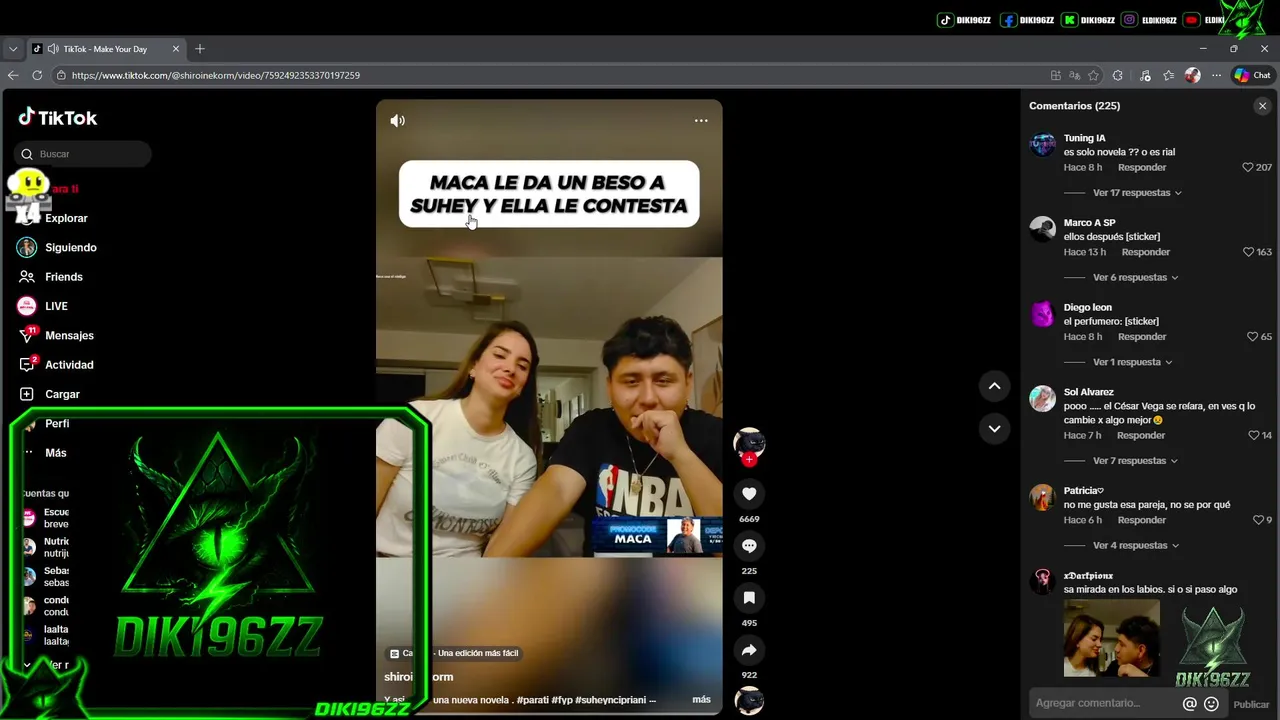This screenshot has width=1280, height=720.
Task: Expand Ver 7 respuestas
Action: pos(1135,461)
